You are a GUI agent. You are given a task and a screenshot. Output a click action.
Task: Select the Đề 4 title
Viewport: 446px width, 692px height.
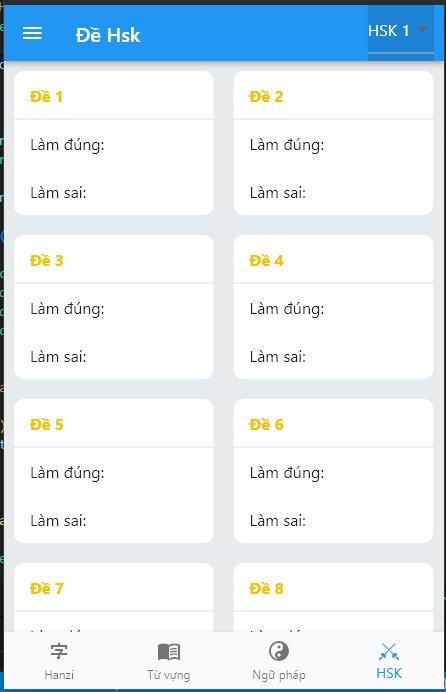[x=266, y=260]
